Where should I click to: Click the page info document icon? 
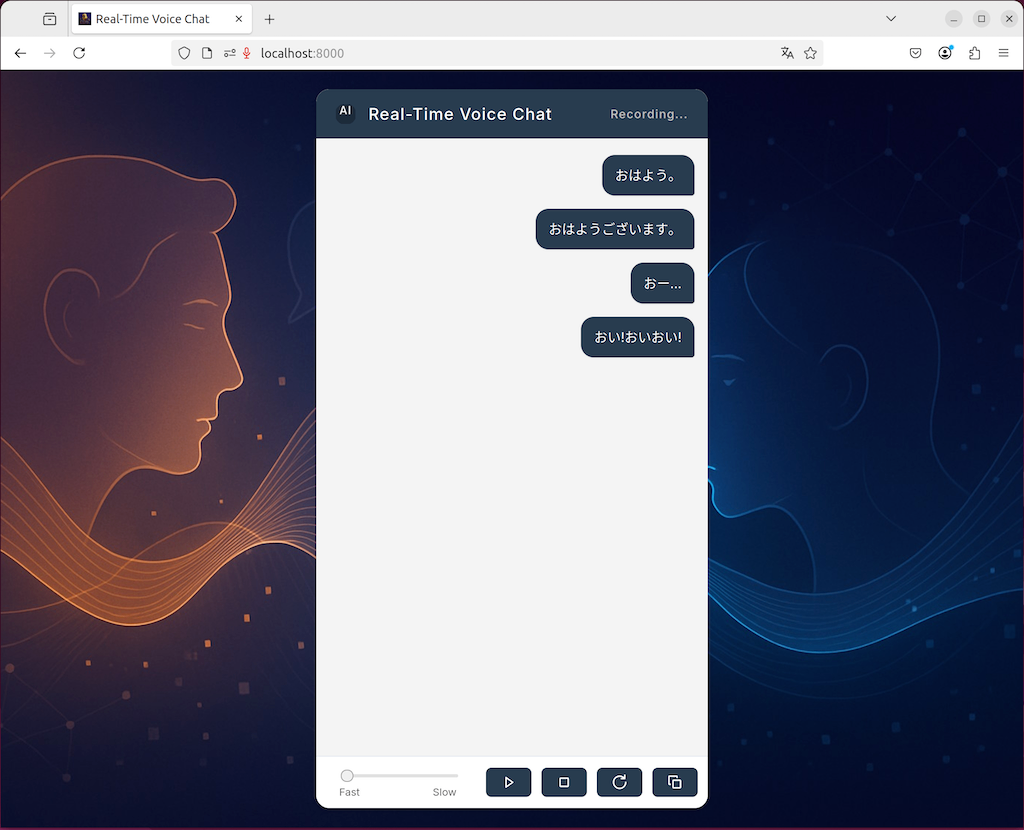207,54
